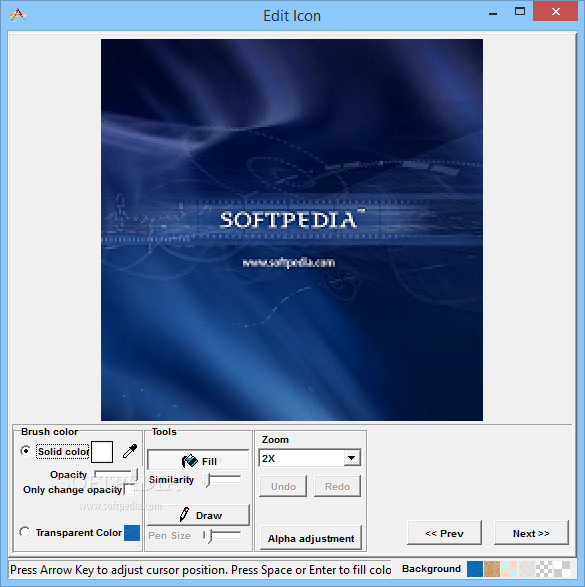Activate the Draw pencil tool button
Screen dimensions: 585x587
pyautogui.click(x=198, y=515)
